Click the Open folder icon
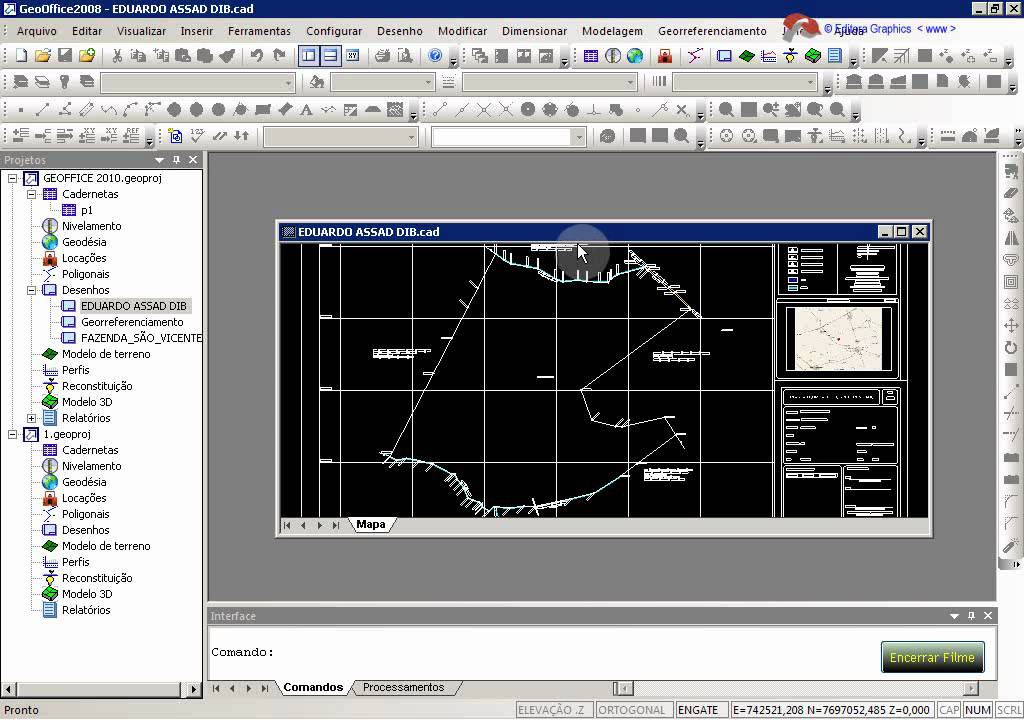 point(42,56)
